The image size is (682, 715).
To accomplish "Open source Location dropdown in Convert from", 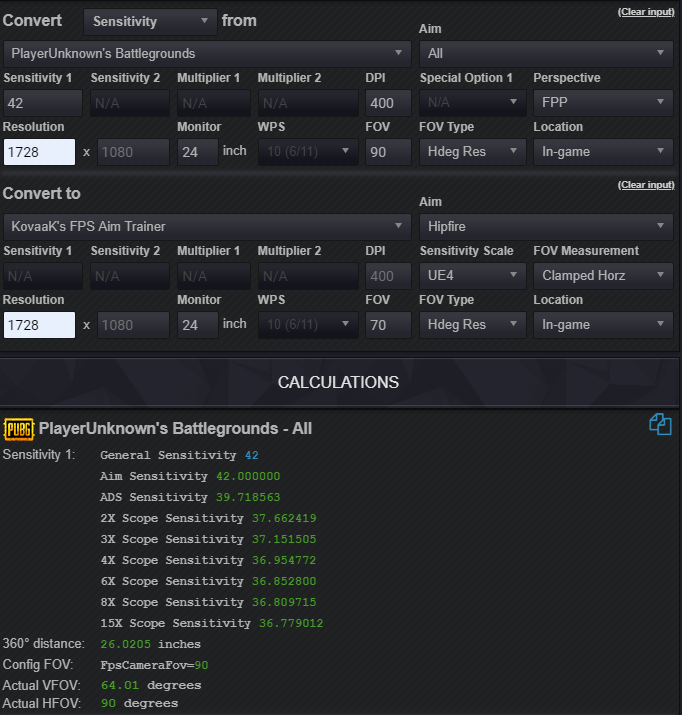I will 603,152.
